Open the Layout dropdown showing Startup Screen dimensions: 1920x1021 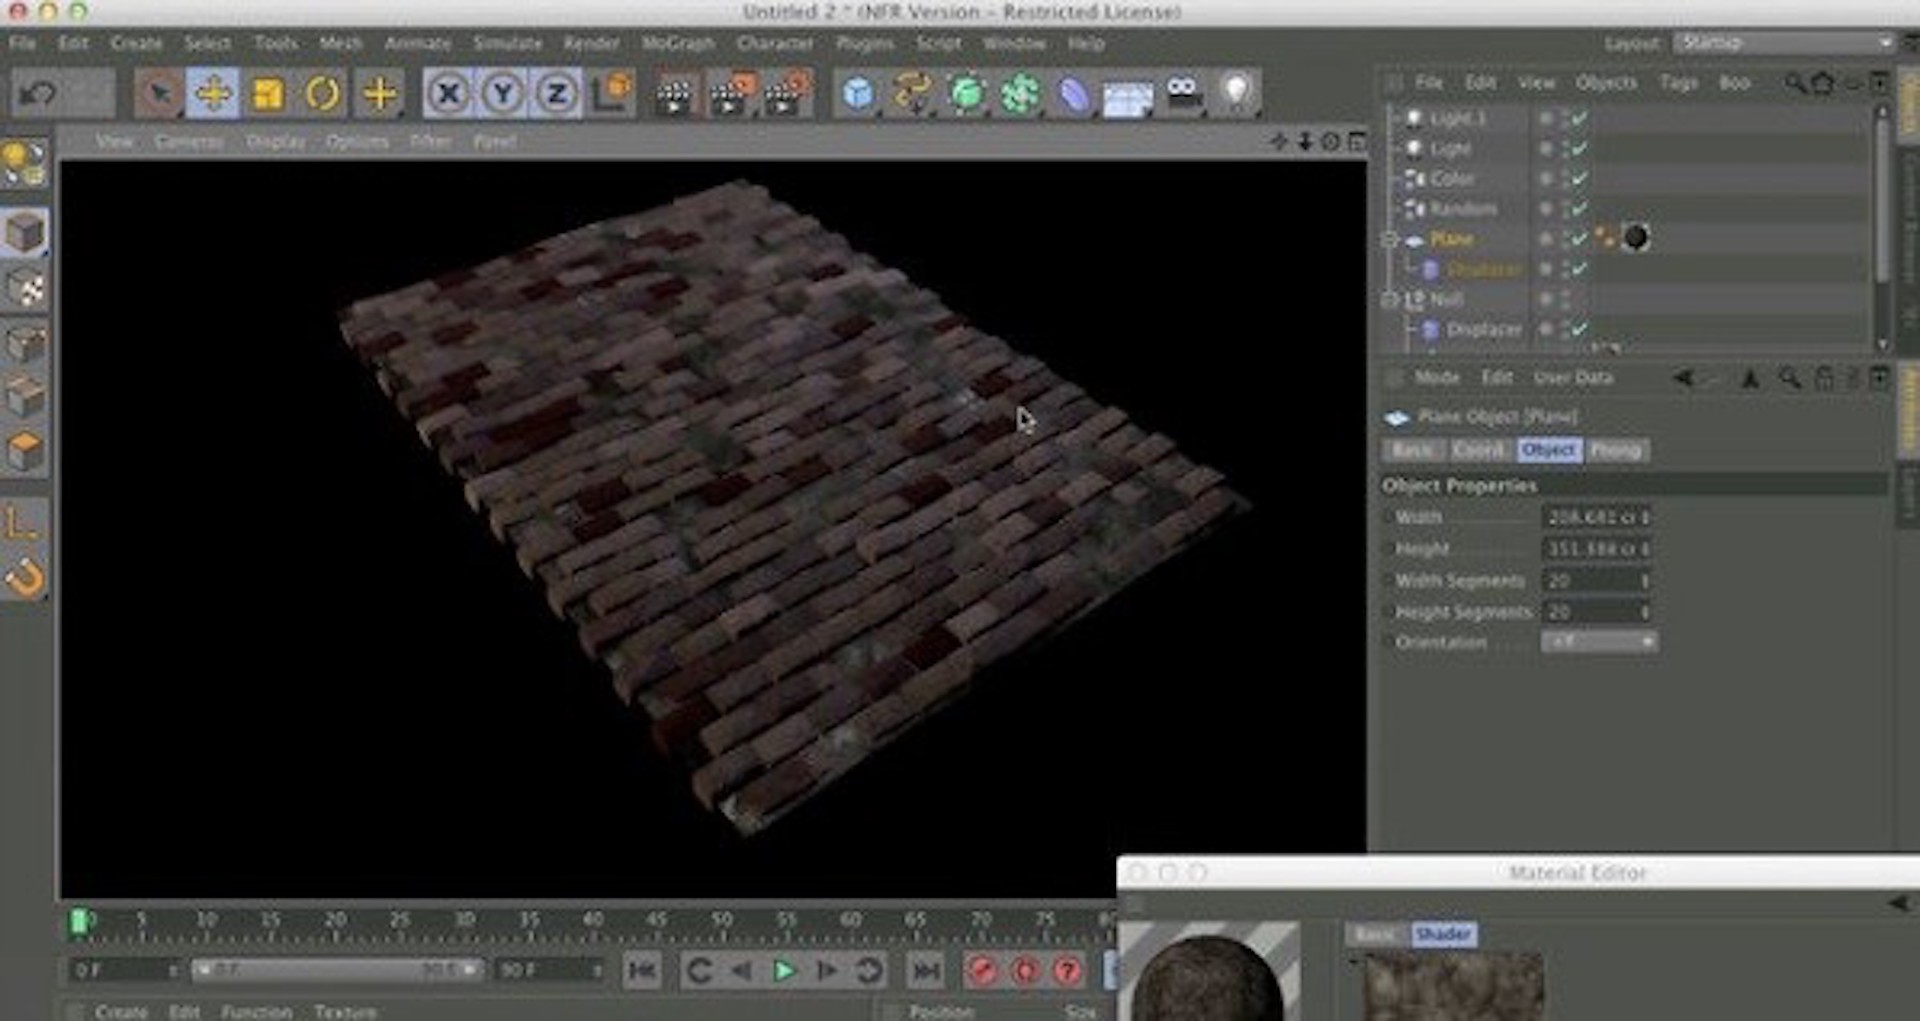[1784, 42]
